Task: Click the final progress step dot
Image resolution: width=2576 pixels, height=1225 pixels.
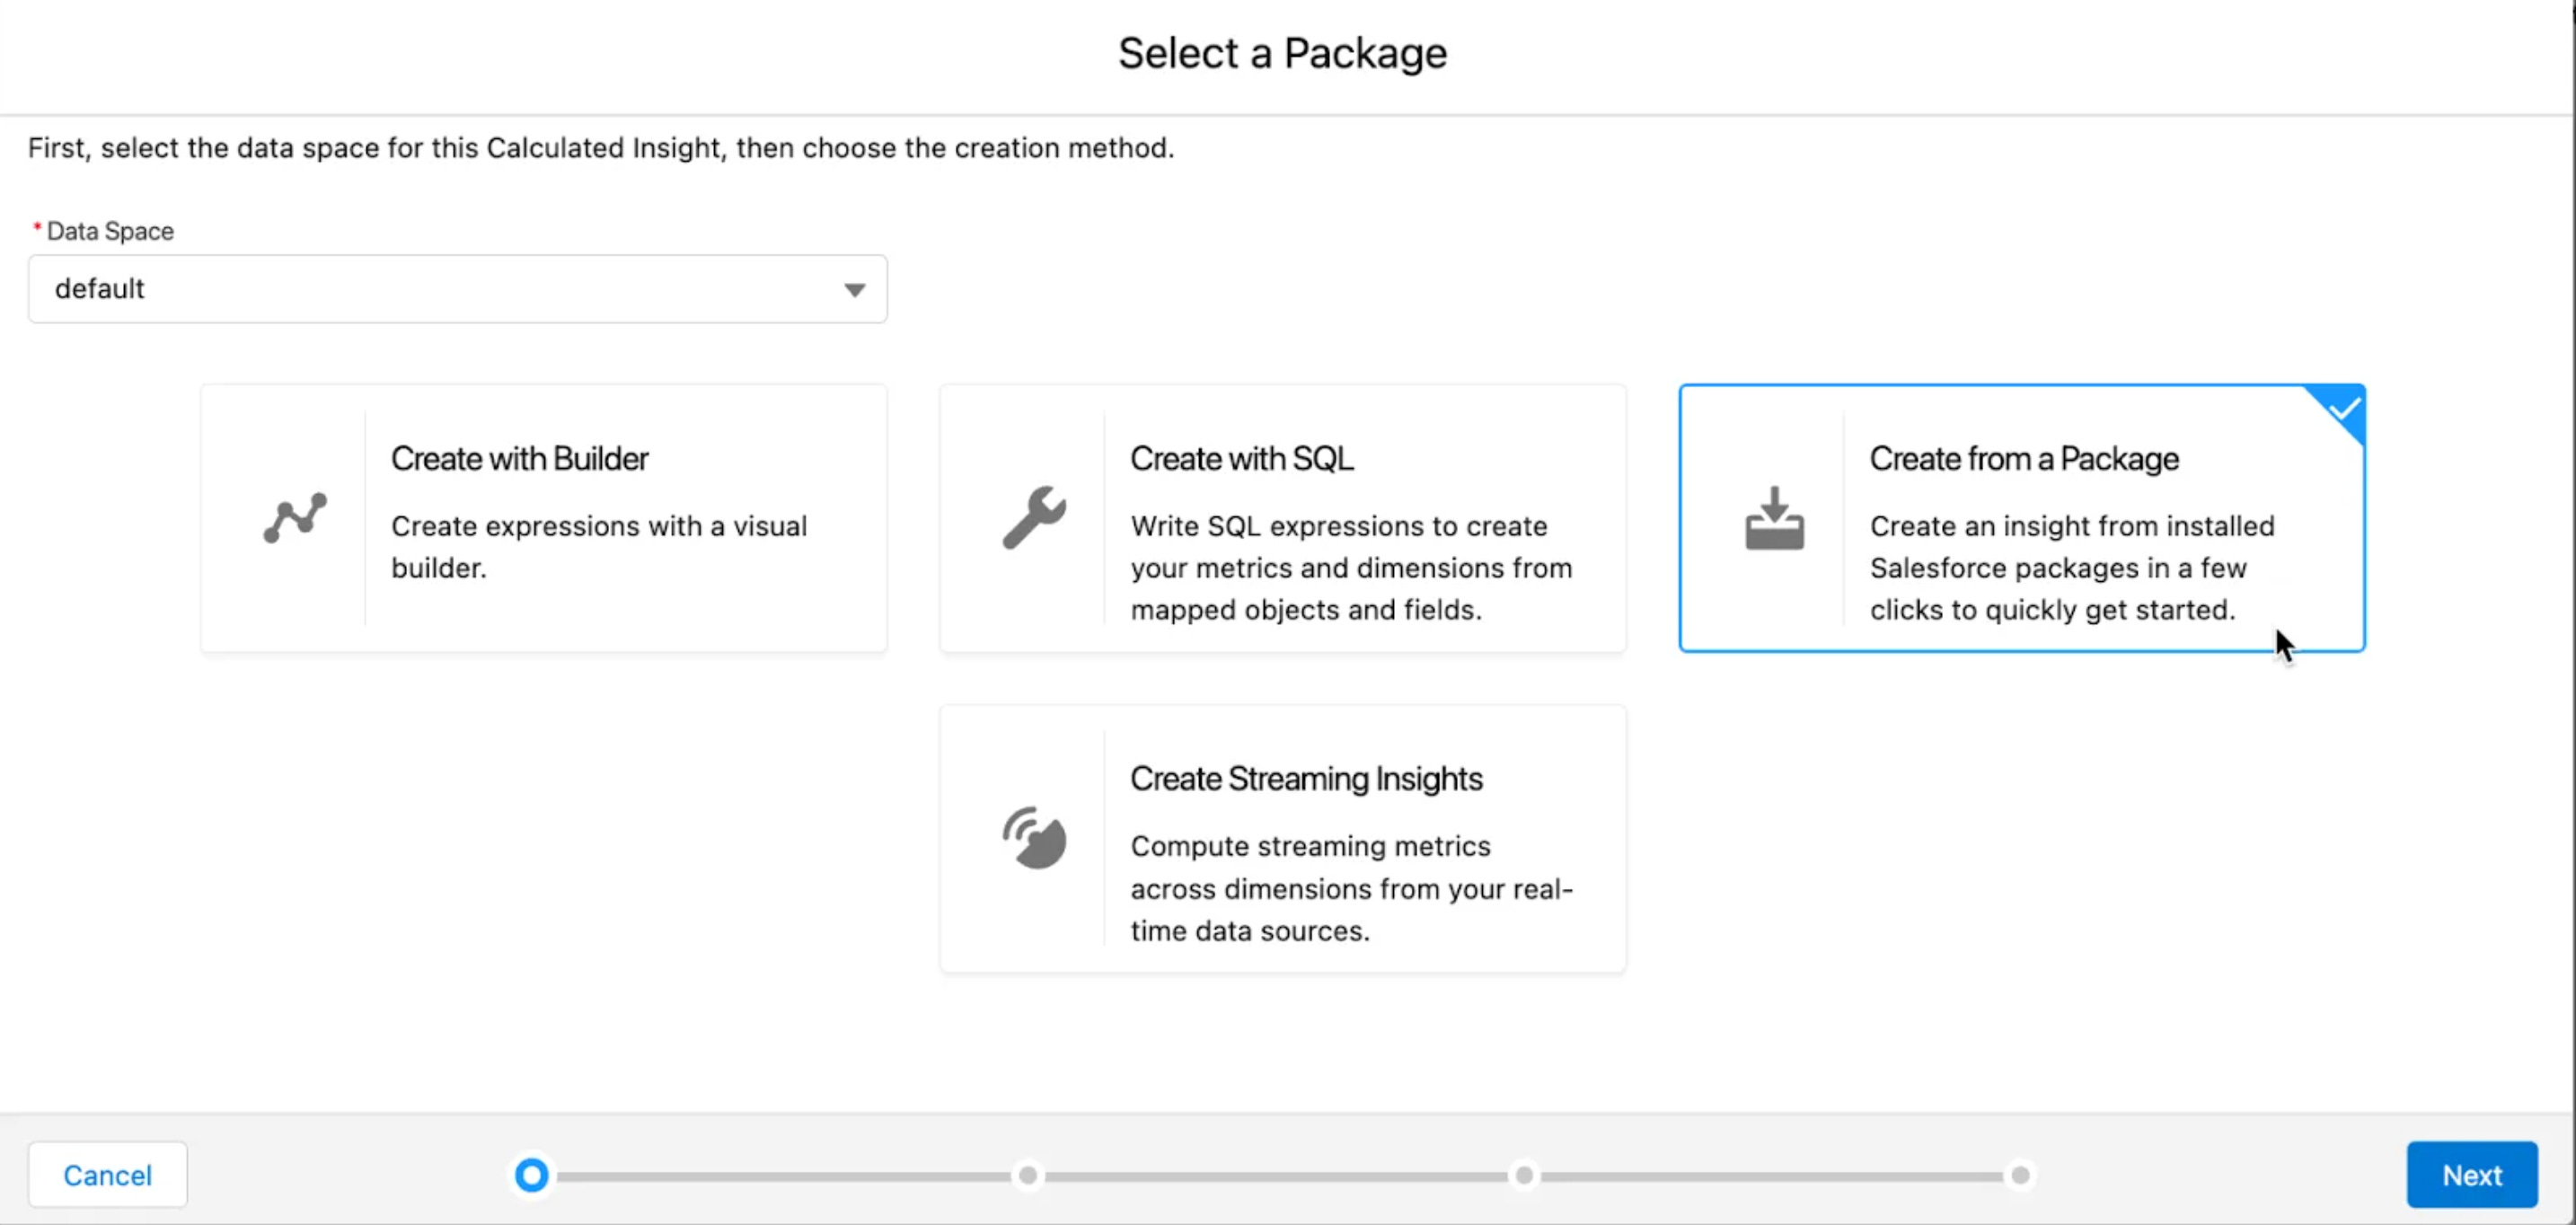Action: click(x=2019, y=1175)
